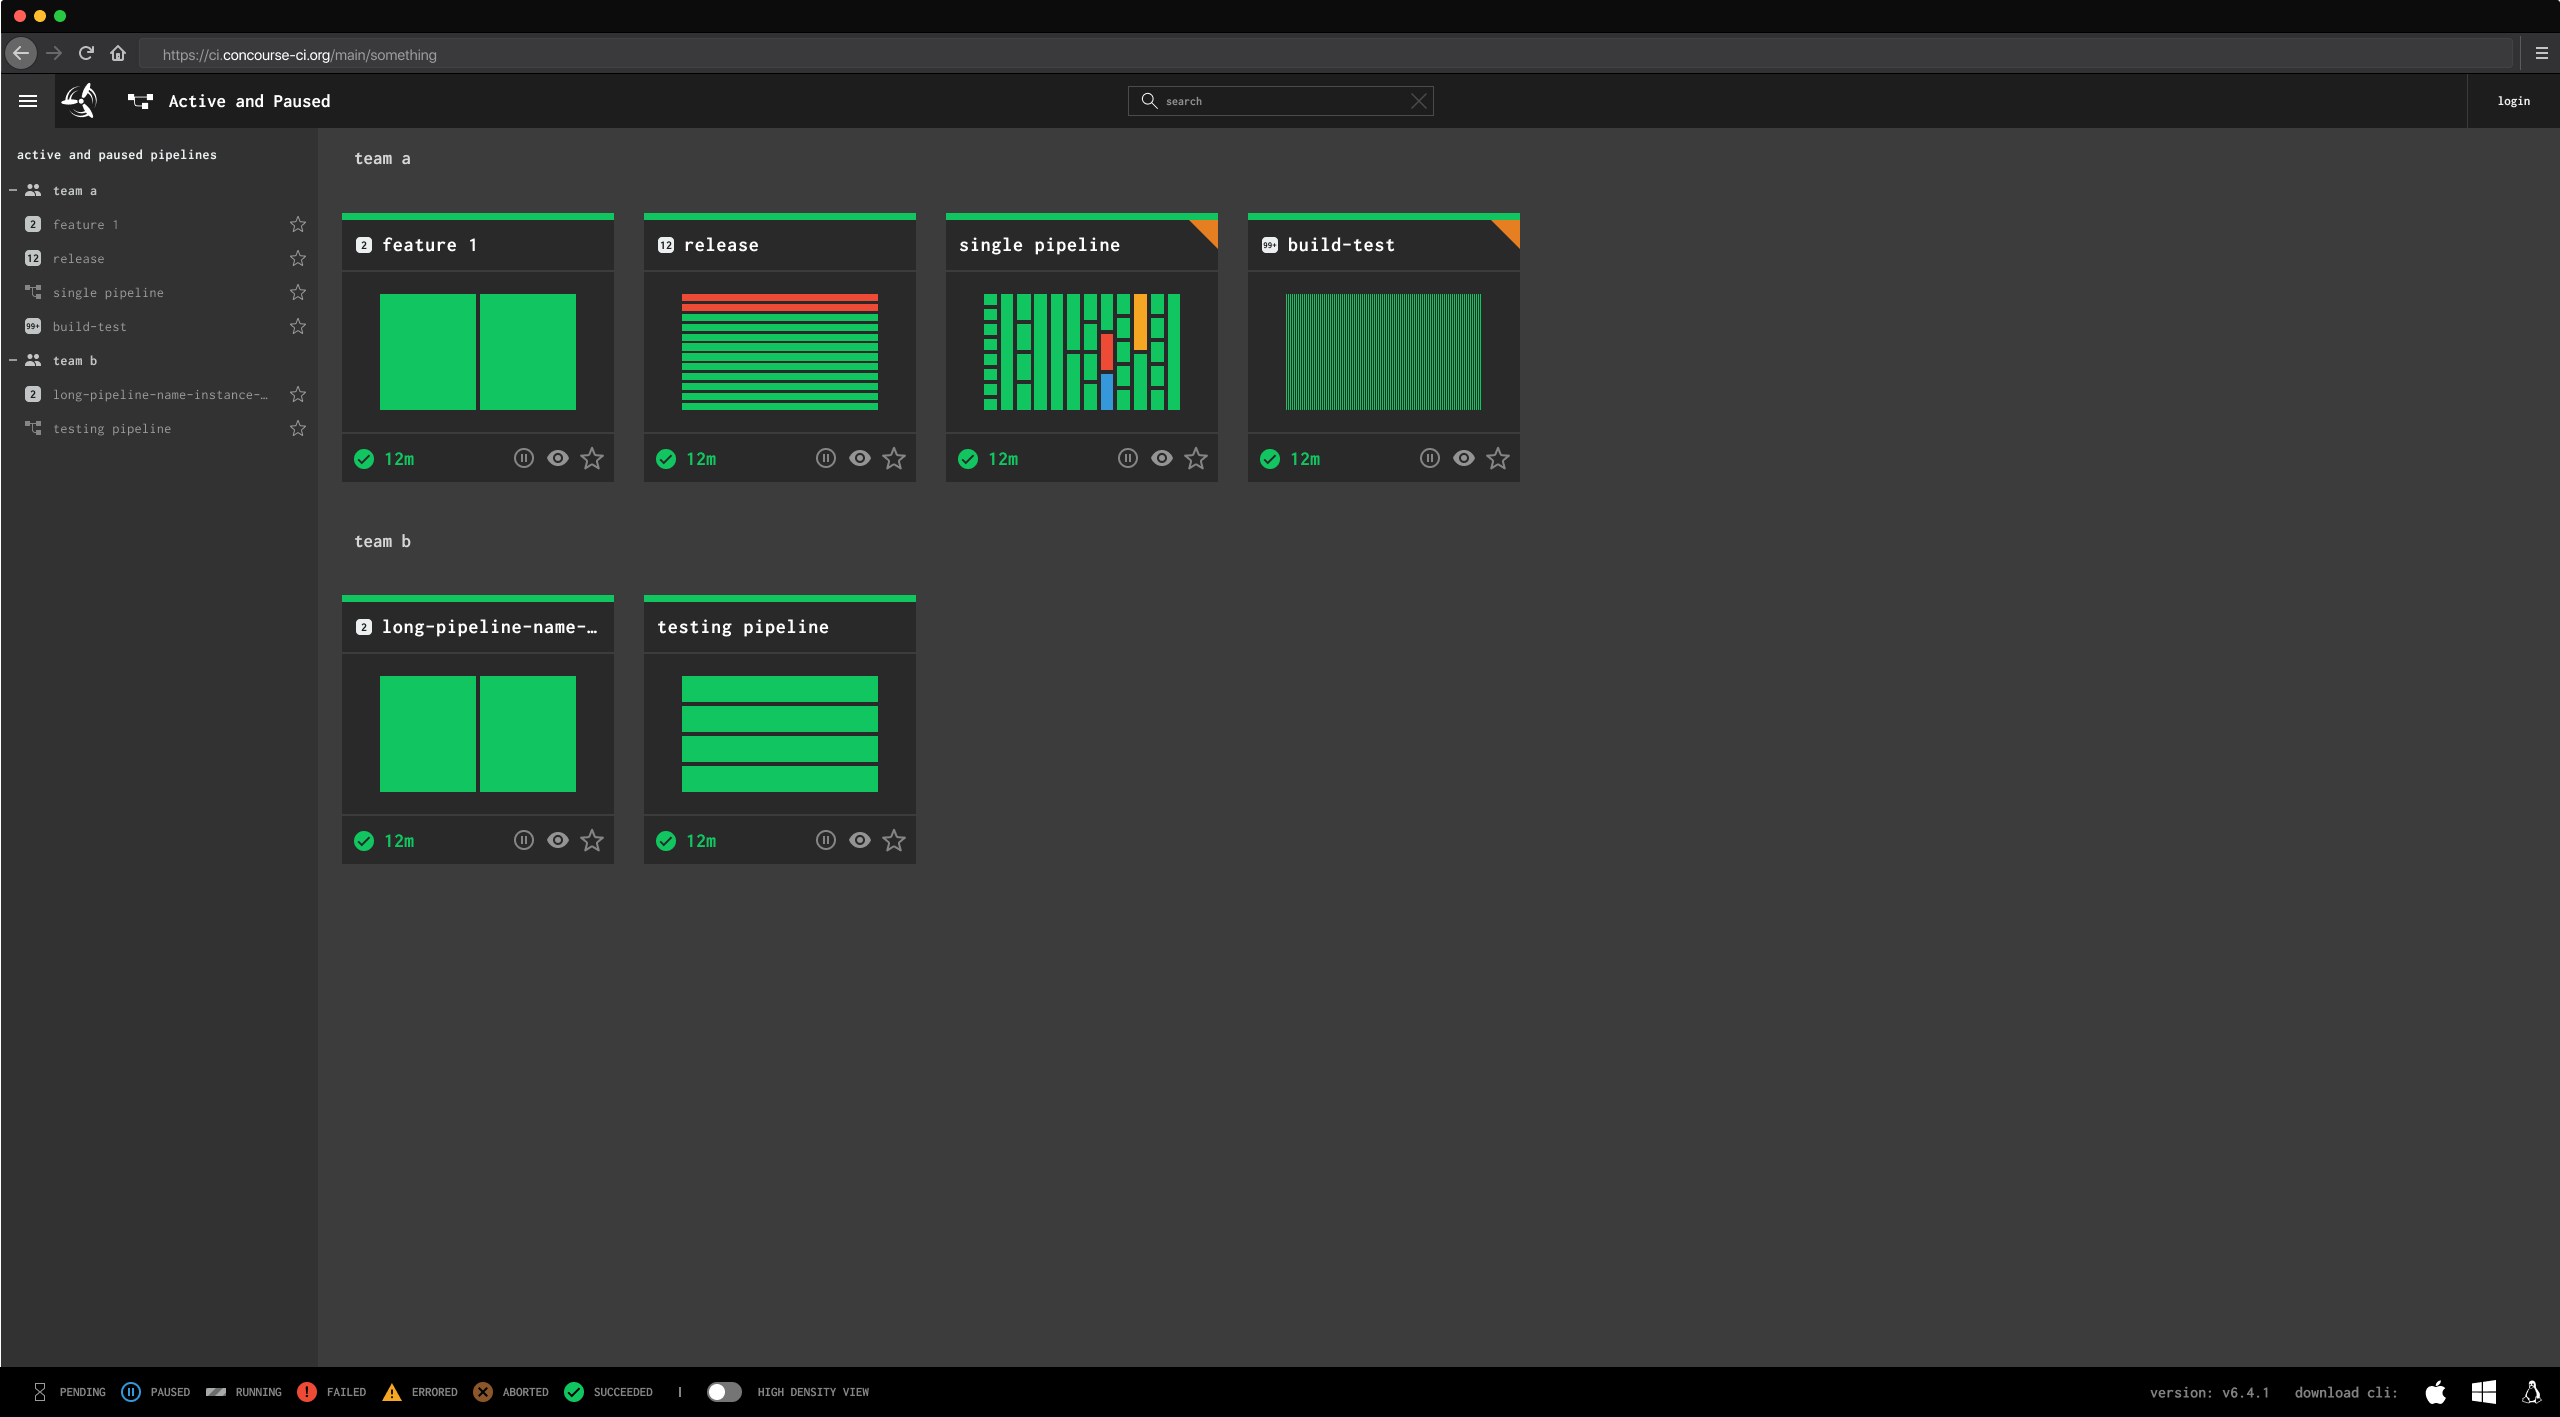
Task: Click the login button
Action: 2513,100
